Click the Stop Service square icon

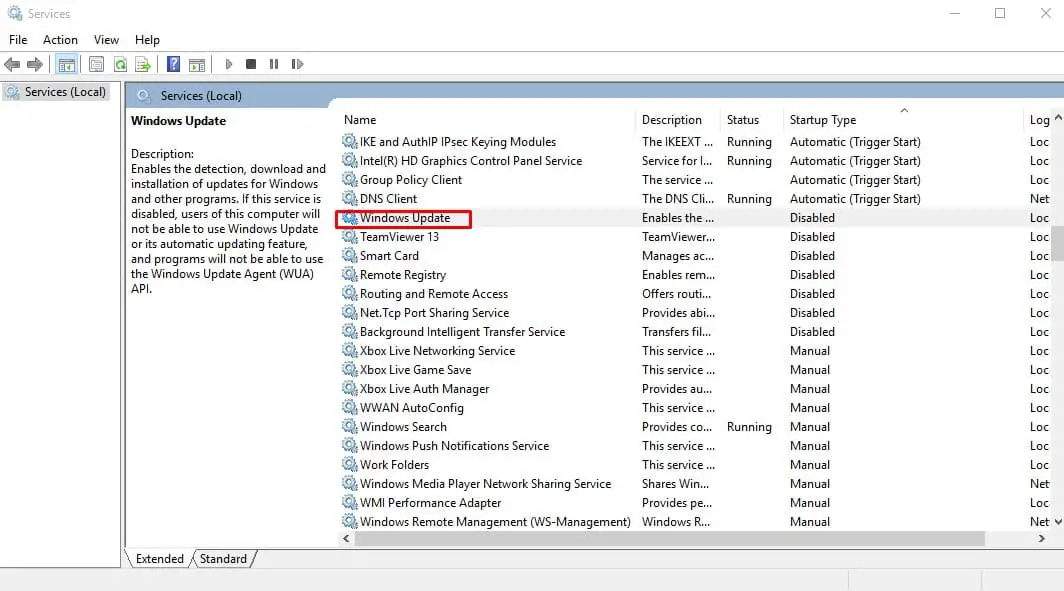251,64
